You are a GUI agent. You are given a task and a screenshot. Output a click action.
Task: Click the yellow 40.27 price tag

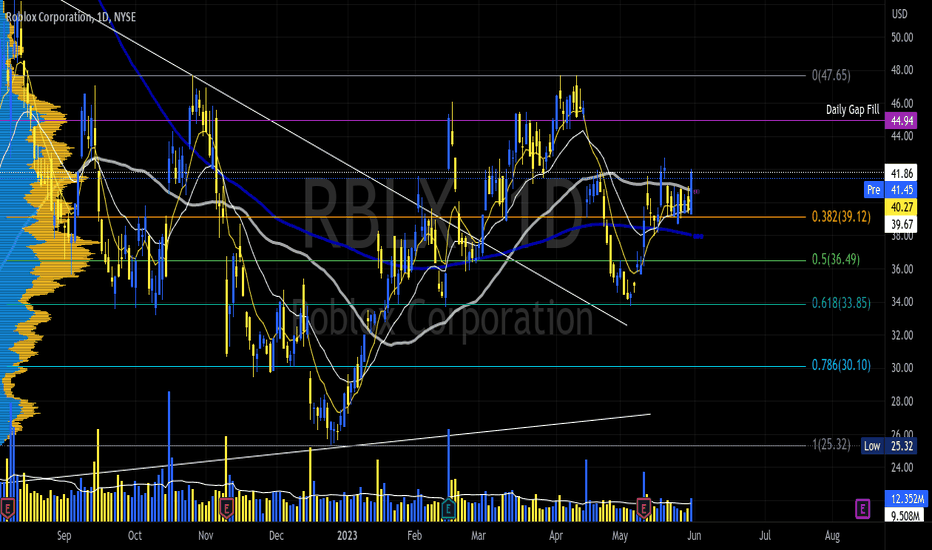coord(901,207)
